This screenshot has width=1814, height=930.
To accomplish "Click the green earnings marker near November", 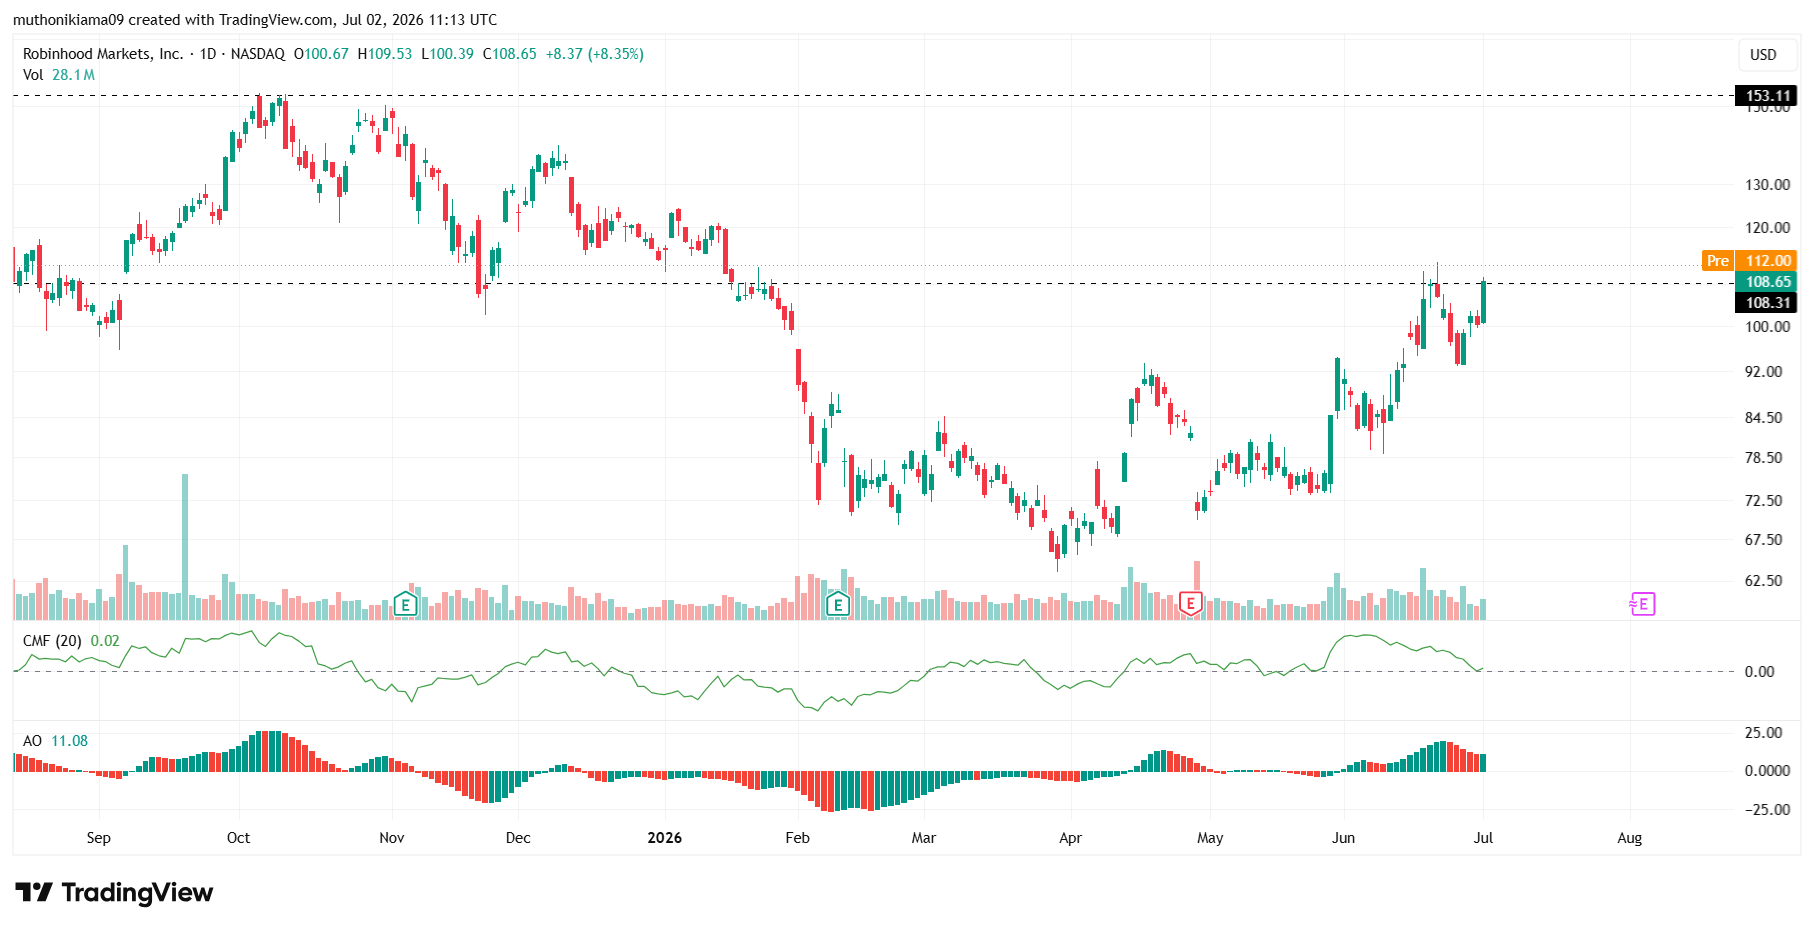I will (x=405, y=603).
